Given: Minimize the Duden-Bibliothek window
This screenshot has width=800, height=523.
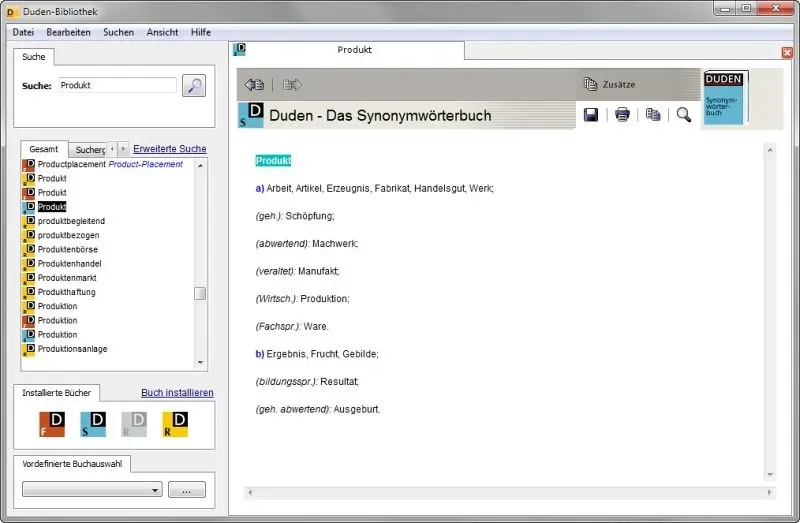Looking at the screenshot, I should click(726, 8).
